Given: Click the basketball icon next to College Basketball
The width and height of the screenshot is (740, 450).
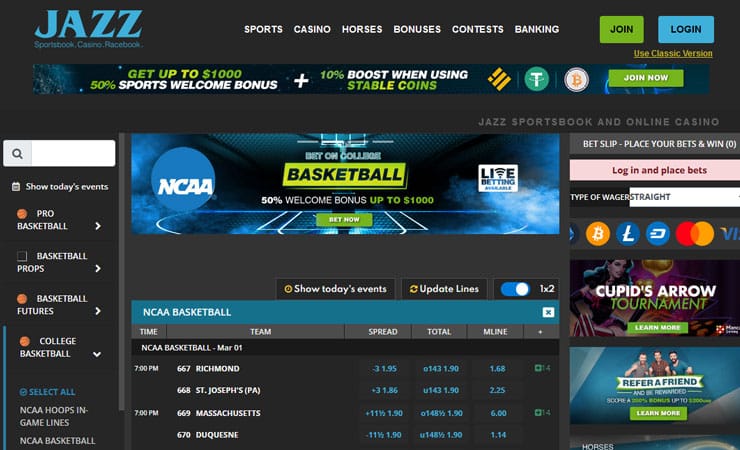Looking at the screenshot, I should tap(25, 341).
